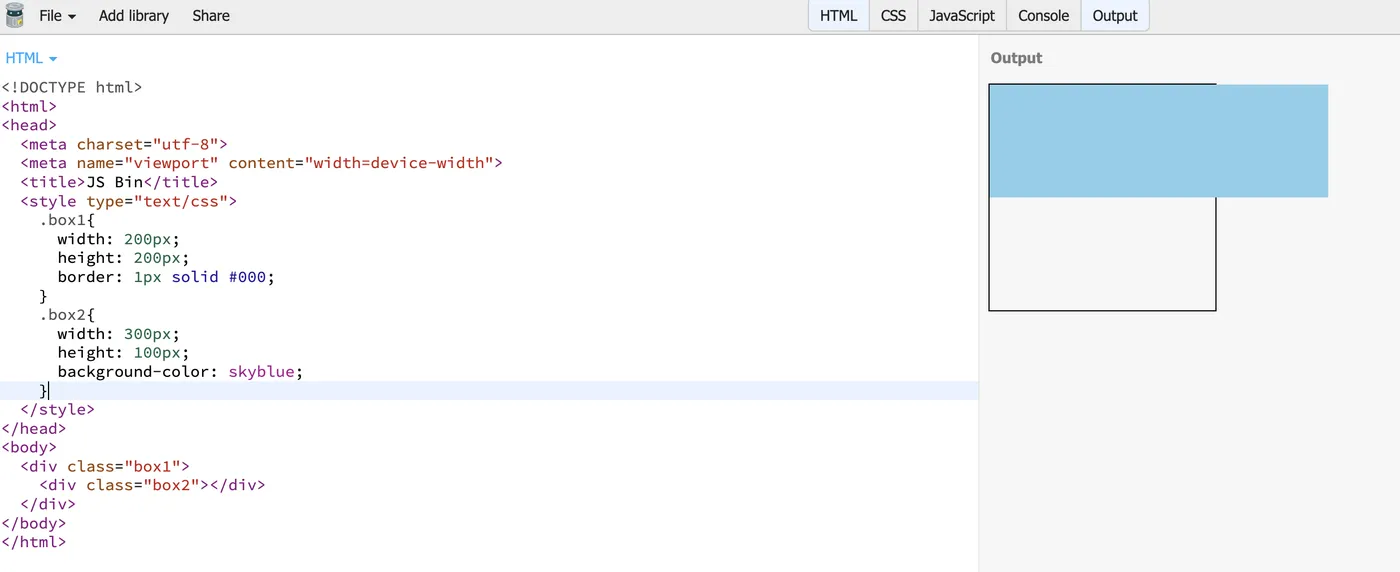This screenshot has height=572, width=1400.
Task: Click the Output panel heading
Action: tap(1016, 58)
